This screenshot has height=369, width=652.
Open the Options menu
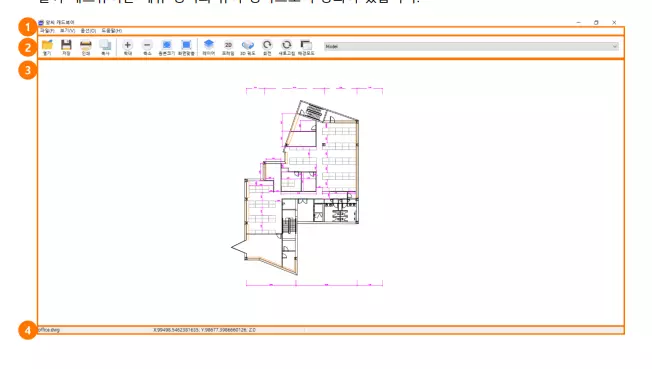[x=88, y=31]
